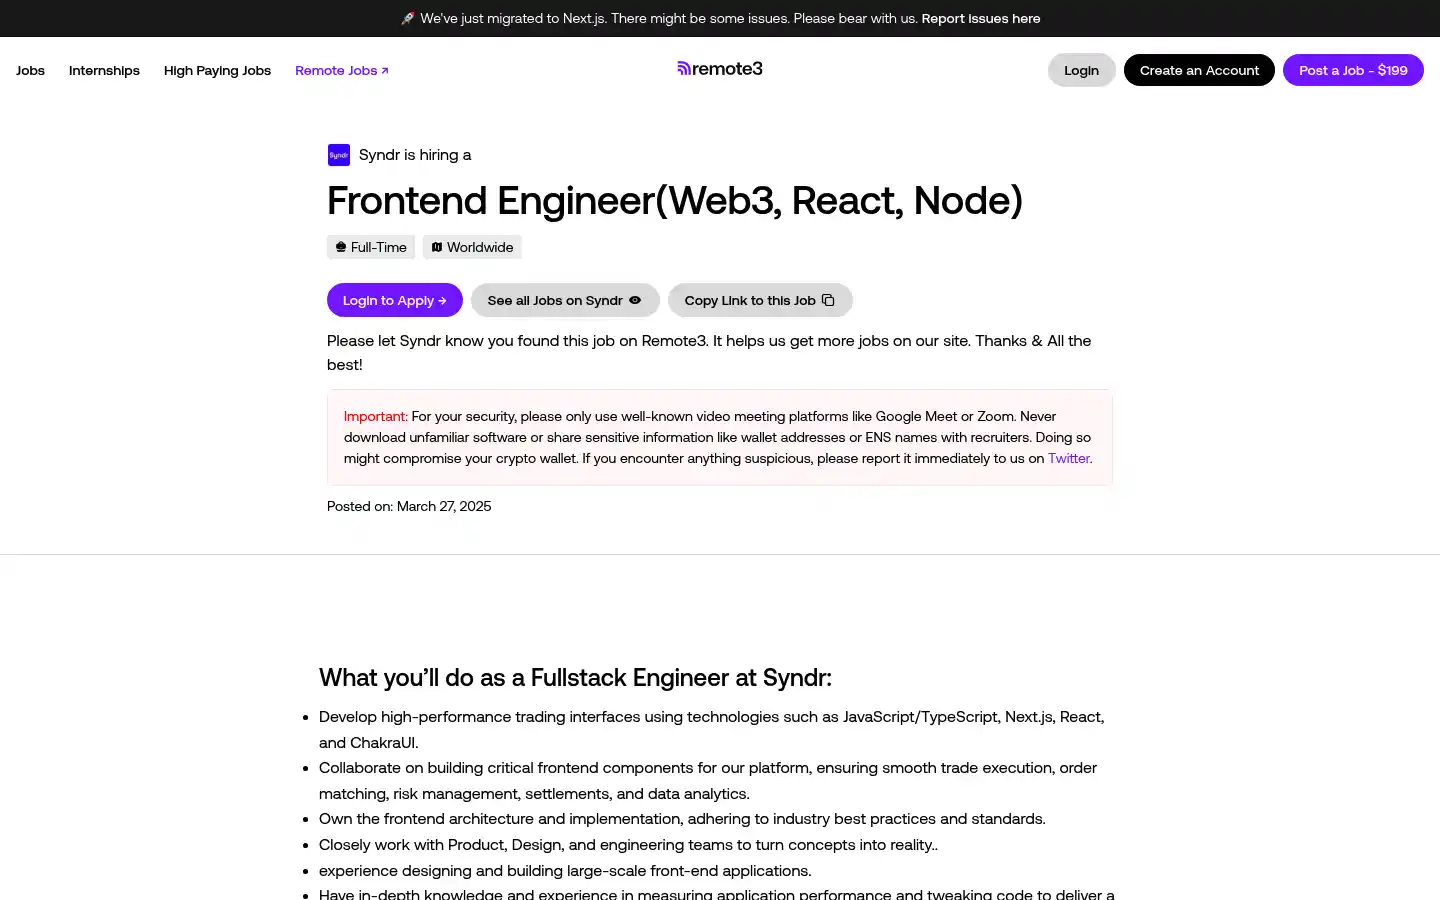Open the Twitter link in security notice
1440x900 pixels.
click(1069, 458)
